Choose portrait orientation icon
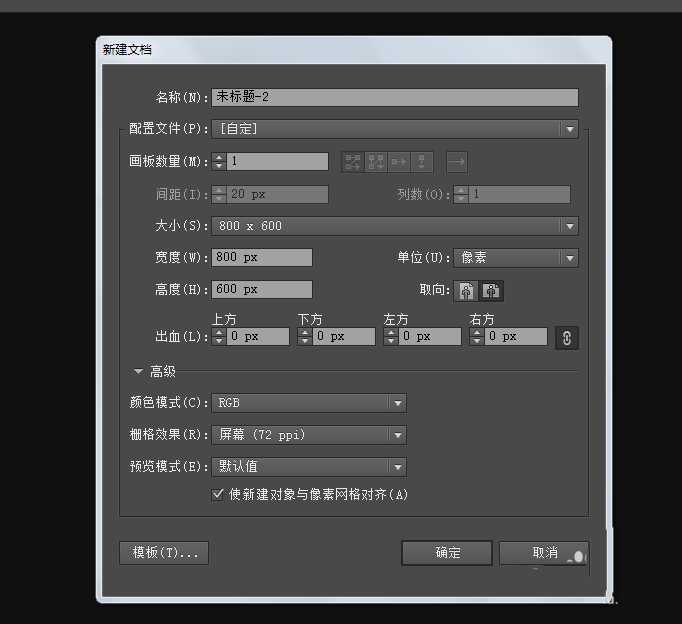682x624 pixels. pos(466,291)
